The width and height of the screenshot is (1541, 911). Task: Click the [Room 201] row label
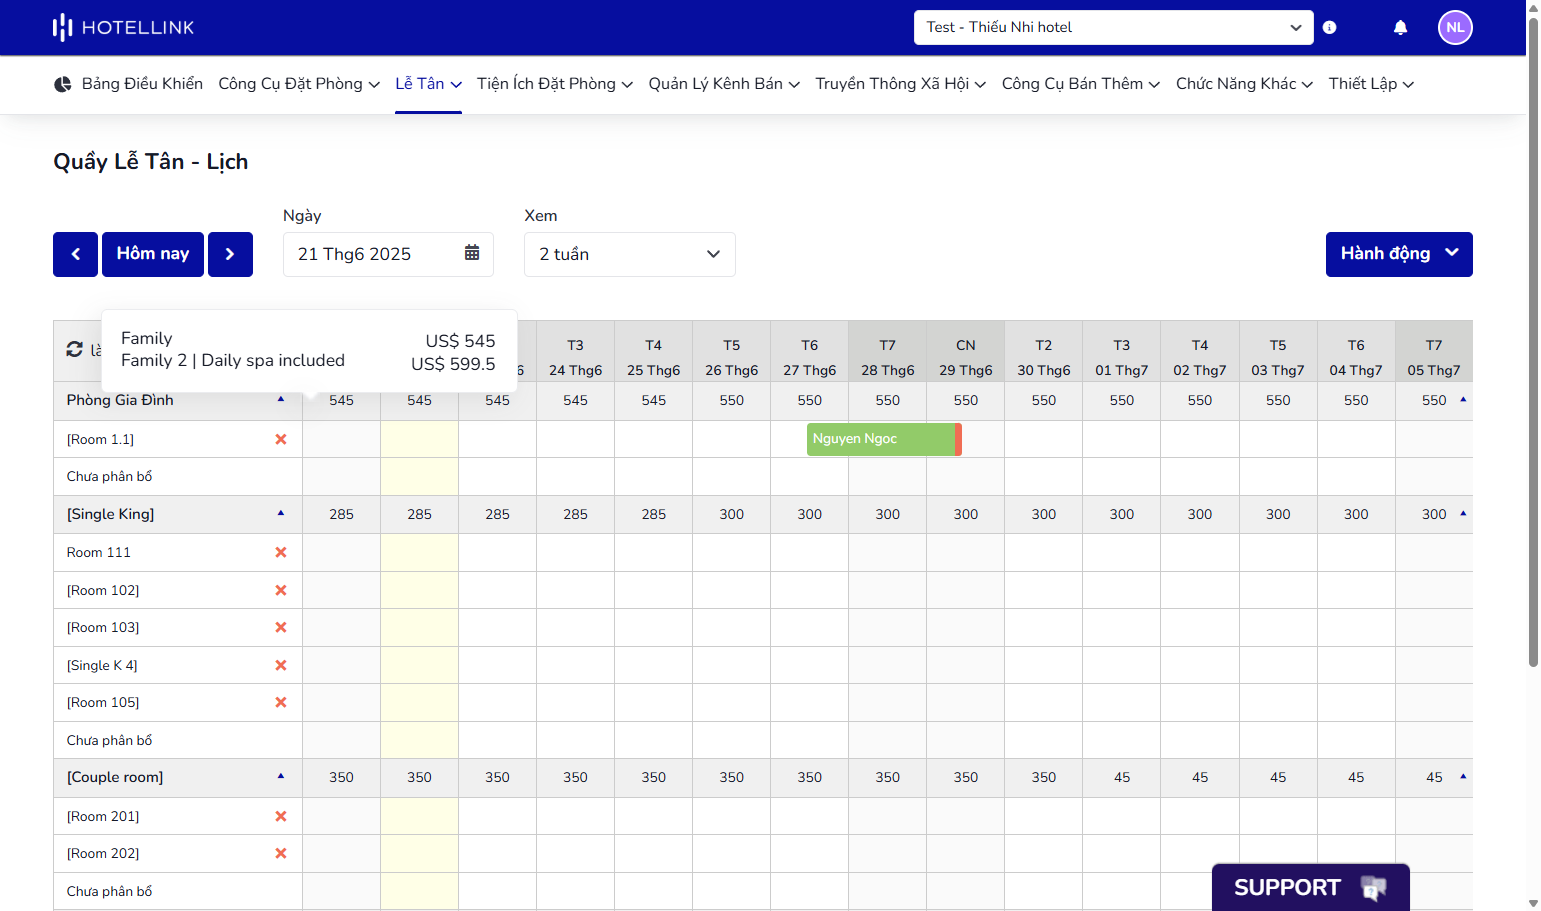click(103, 816)
